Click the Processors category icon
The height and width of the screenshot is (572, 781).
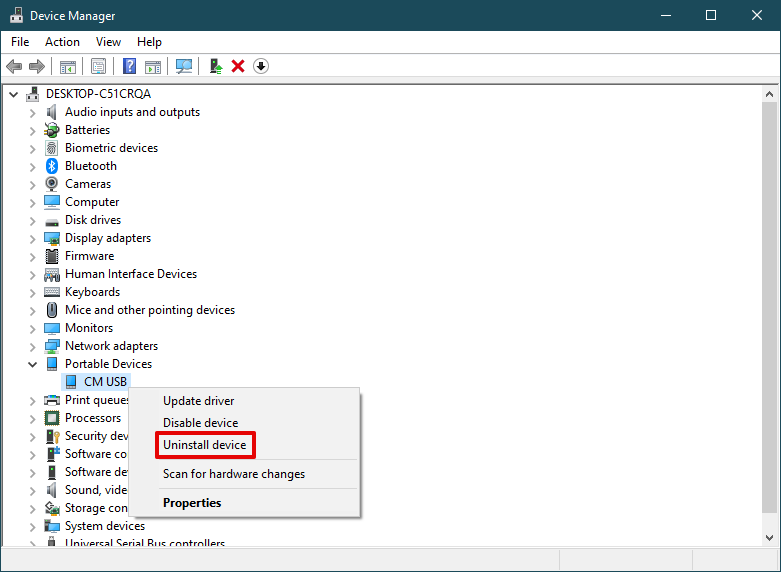pyautogui.click(x=52, y=418)
